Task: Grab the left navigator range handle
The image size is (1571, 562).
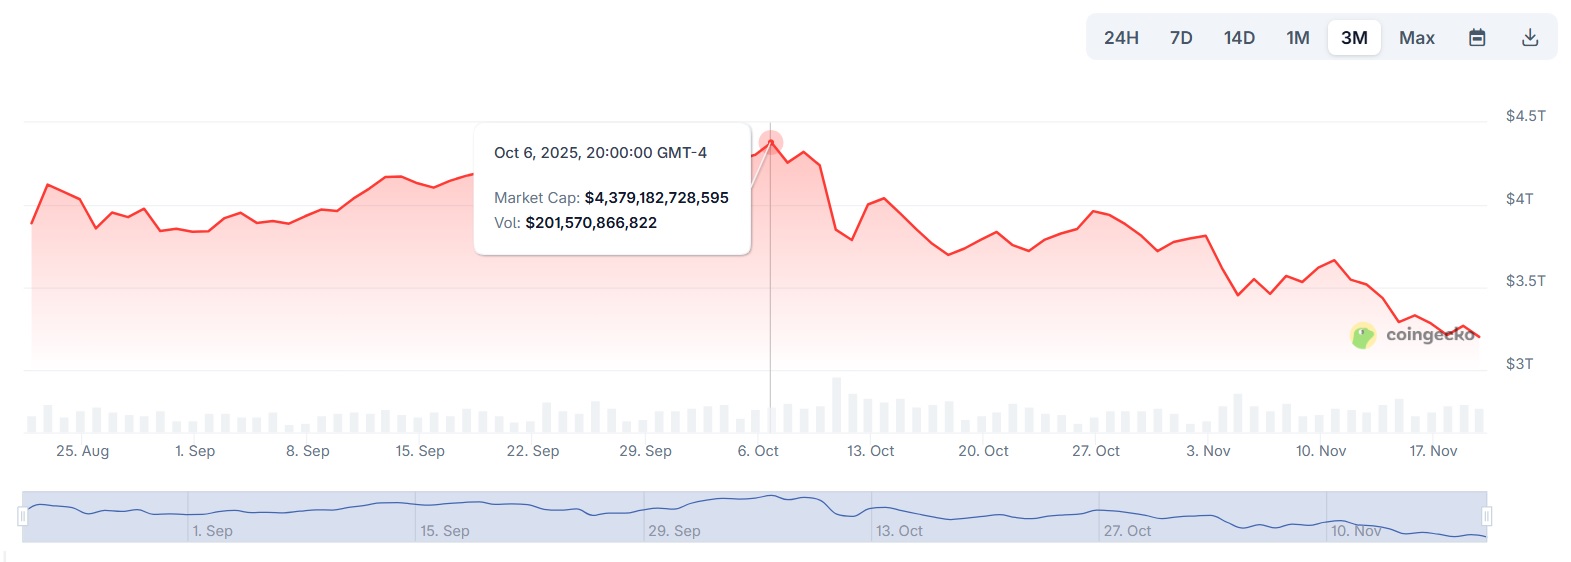Action: [22, 516]
